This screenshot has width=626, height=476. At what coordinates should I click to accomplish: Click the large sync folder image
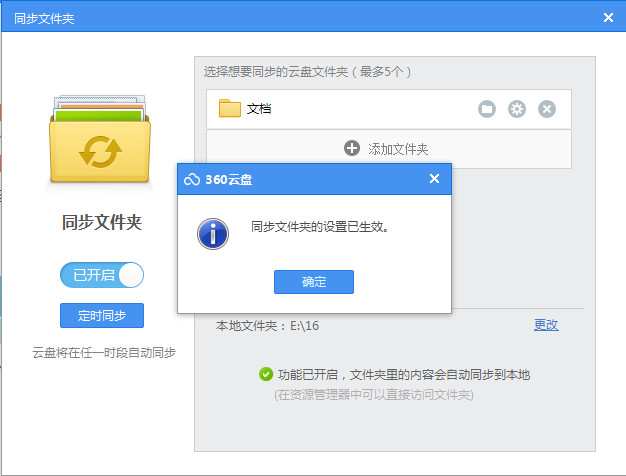[x=100, y=139]
